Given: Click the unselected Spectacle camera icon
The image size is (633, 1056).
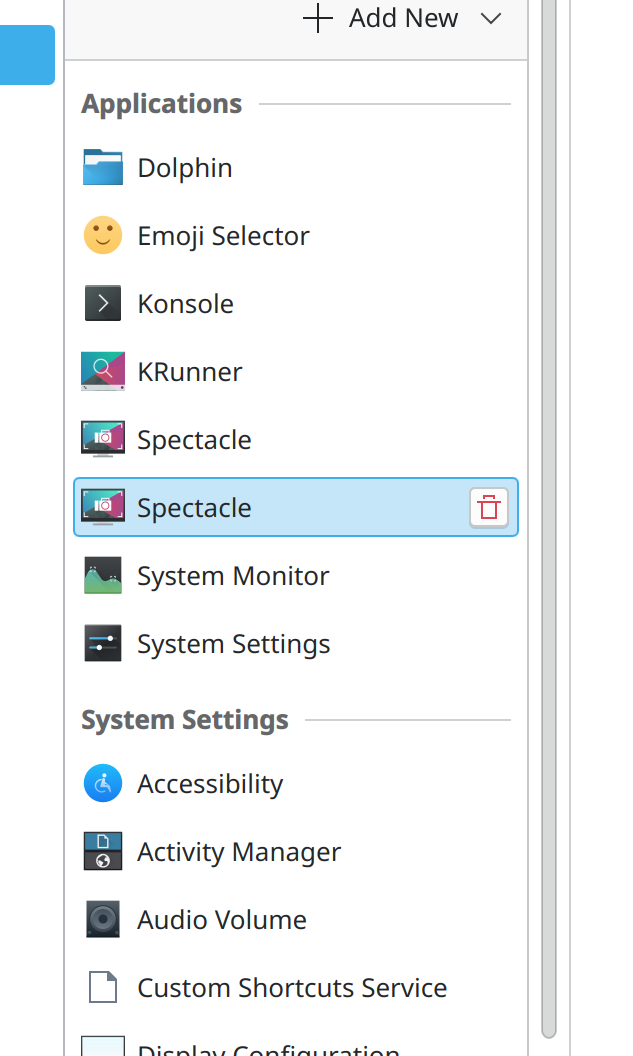Looking at the screenshot, I should [x=102, y=439].
